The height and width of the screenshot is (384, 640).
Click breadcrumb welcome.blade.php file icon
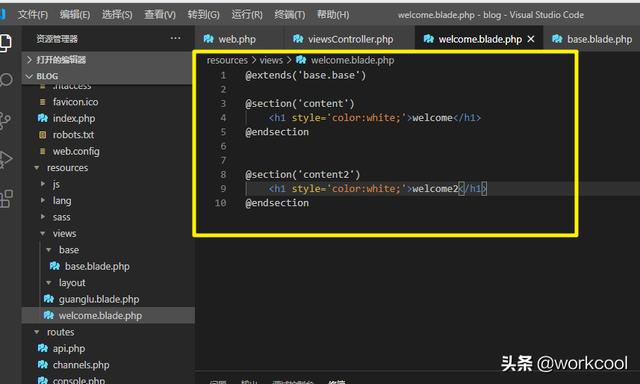[301, 60]
